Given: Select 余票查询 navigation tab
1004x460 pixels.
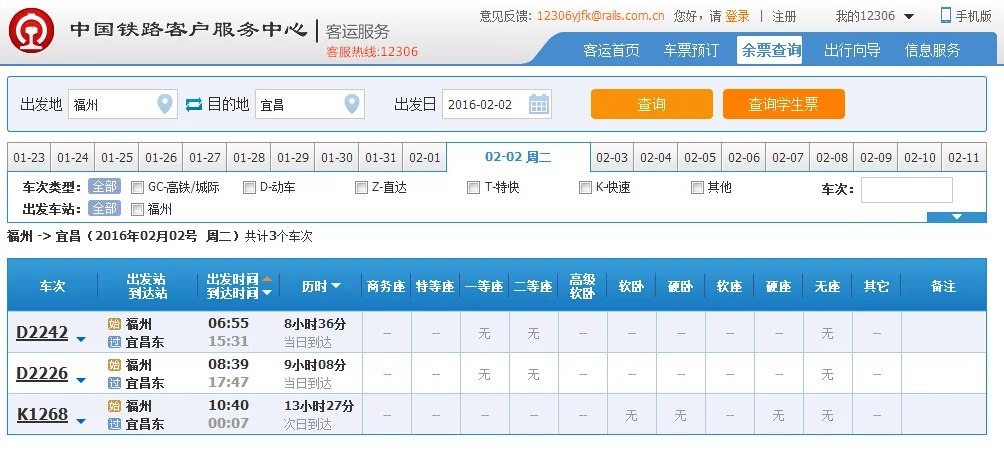Looking at the screenshot, I should click(x=770, y=50).
